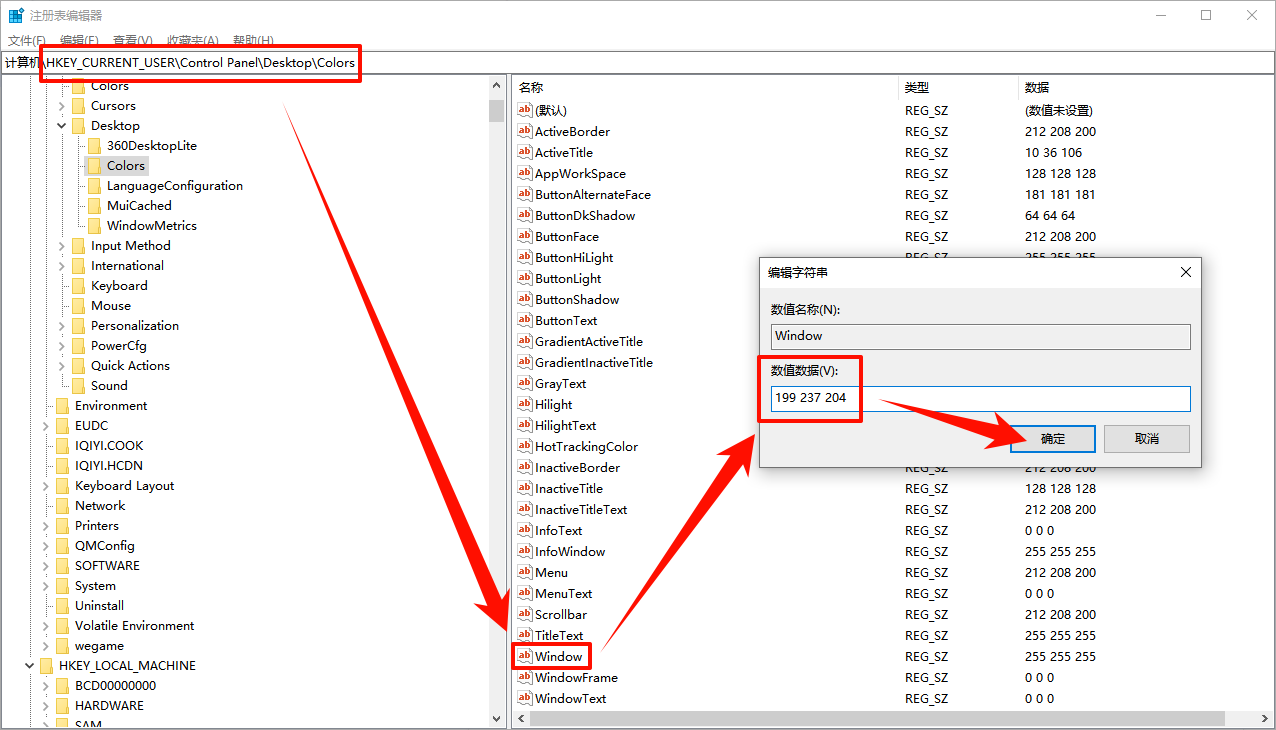
Task: Click the registry address bar path
Action: 638,62
